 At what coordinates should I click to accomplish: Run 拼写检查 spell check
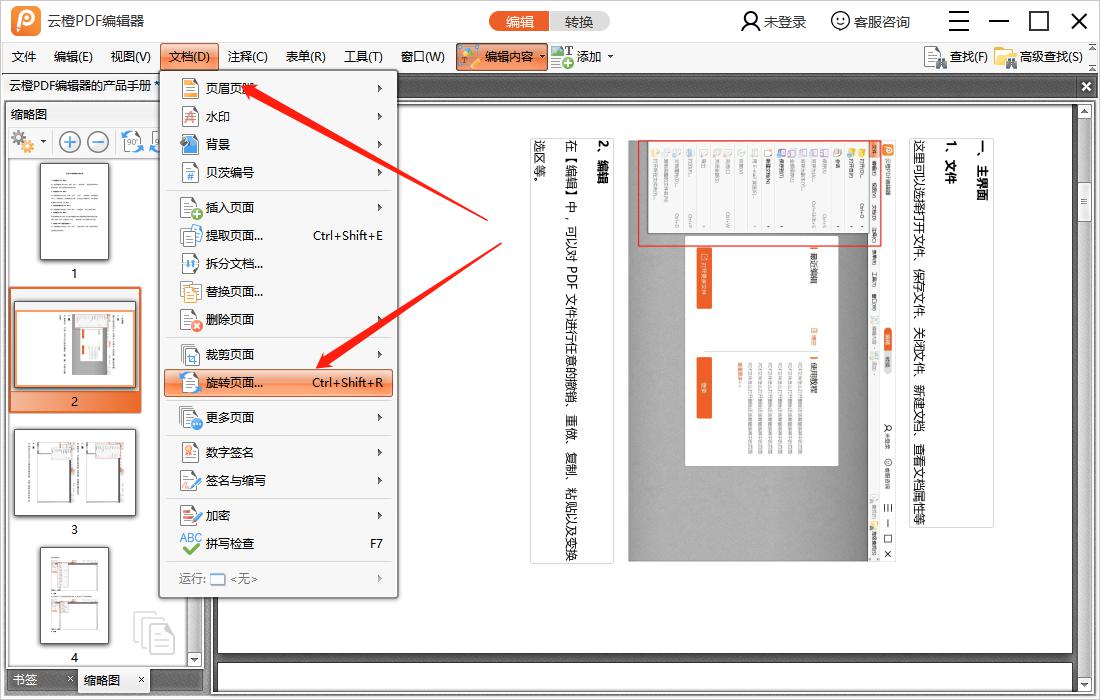(x=279, y=544)
